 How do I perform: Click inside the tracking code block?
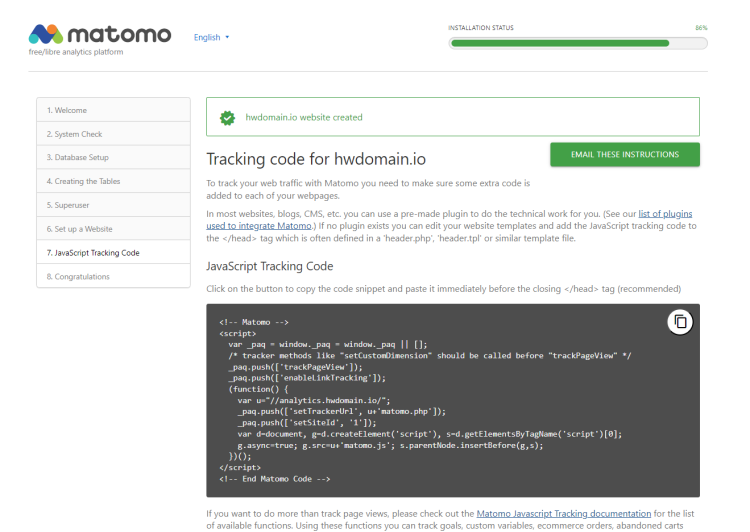453,400
